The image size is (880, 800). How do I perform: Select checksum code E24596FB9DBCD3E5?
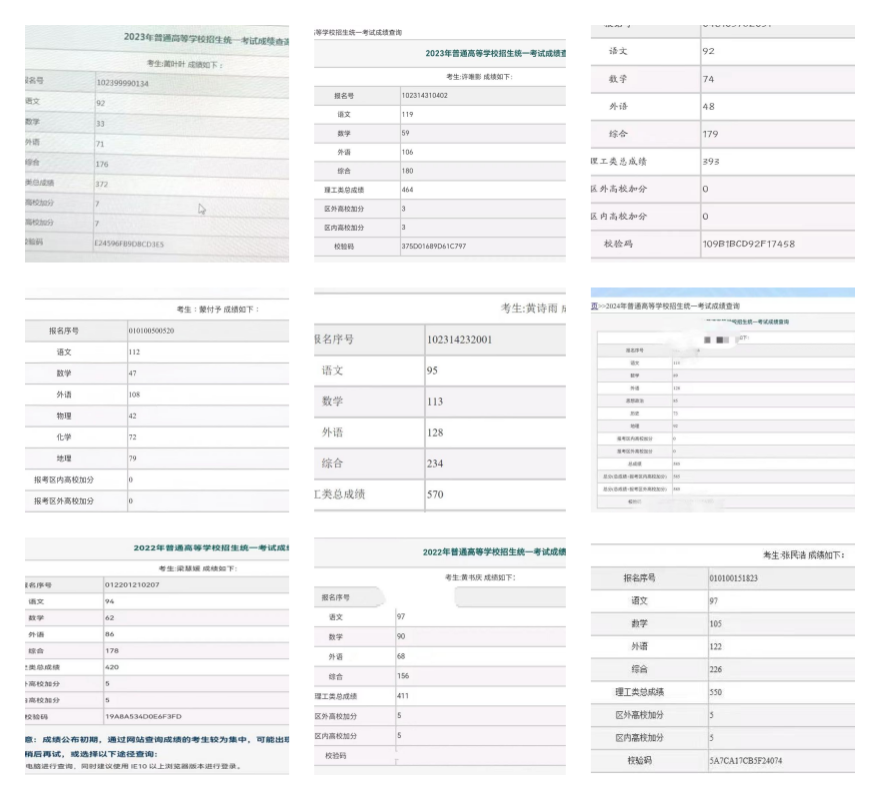click(x=129, y=244)
